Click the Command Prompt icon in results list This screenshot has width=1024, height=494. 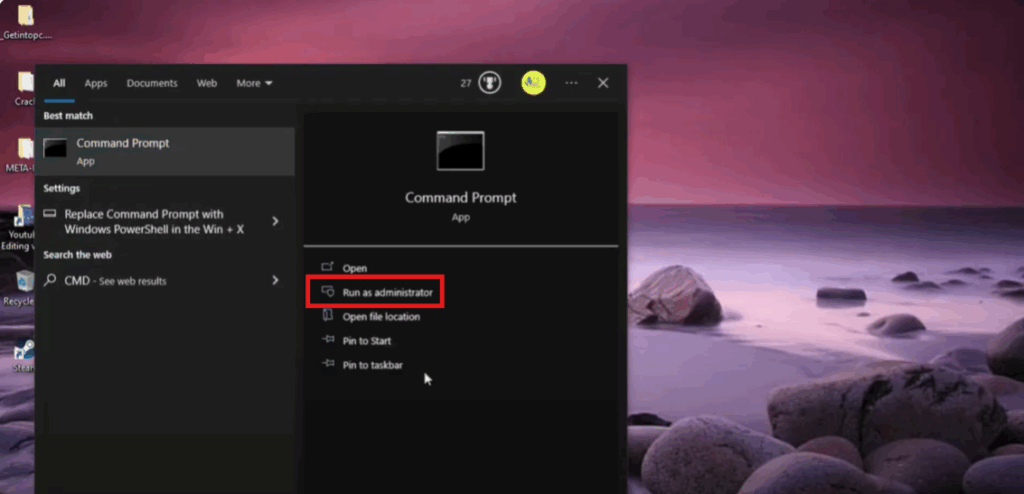click(55, 148)
